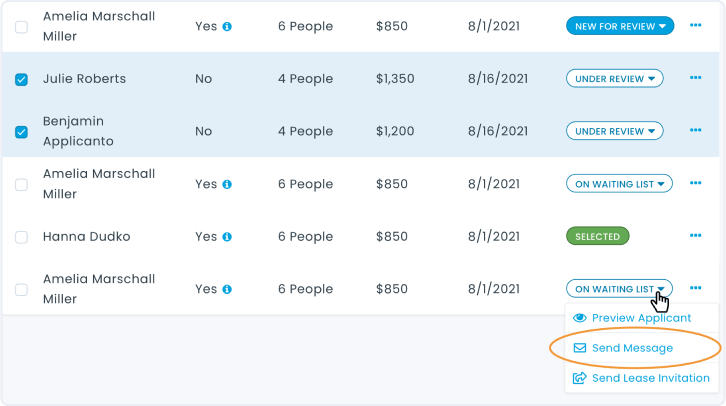Click the Hanna Dudko applicant name
Viewport: 726px width, 406px height.
click(86, 237)
